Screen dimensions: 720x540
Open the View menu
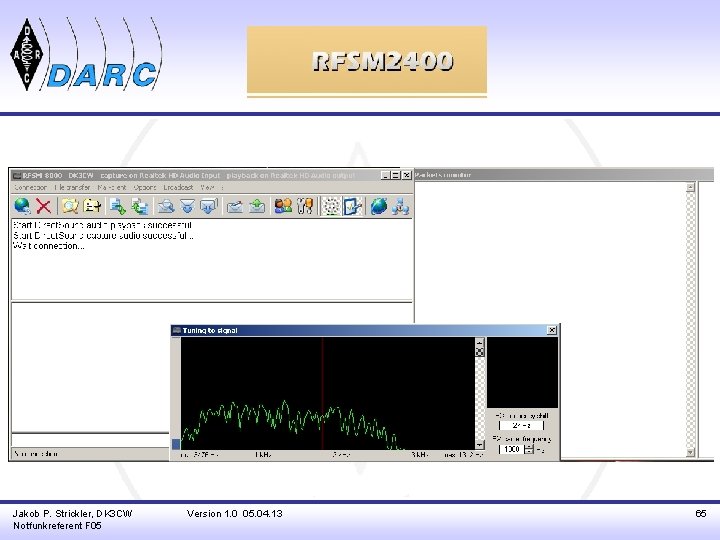pos(207,187)
